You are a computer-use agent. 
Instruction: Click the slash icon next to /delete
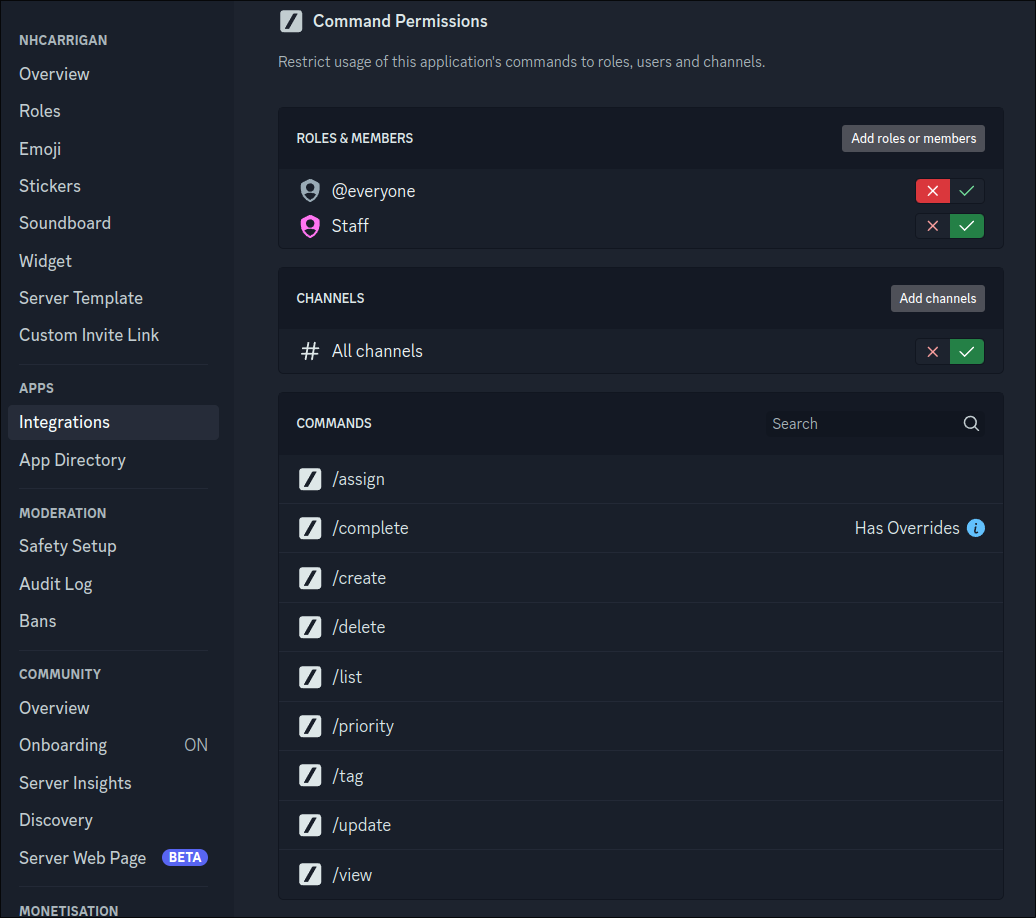310,627
